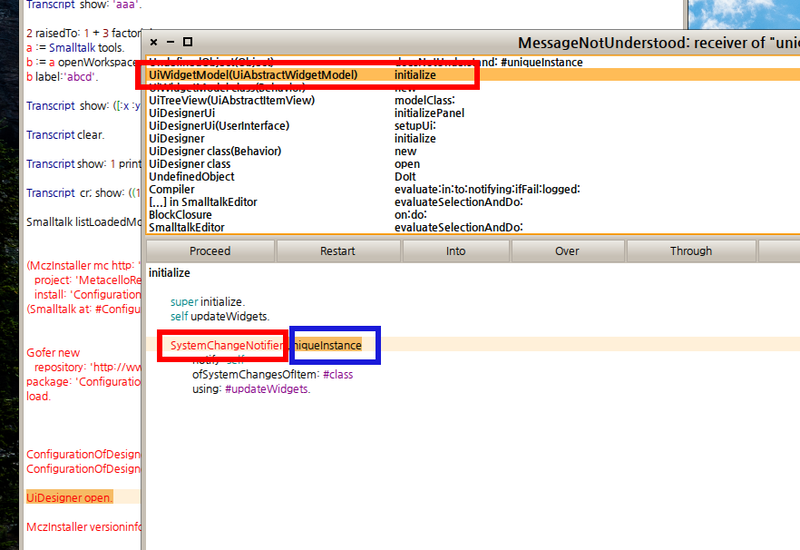This screenshot has width=800, height=550.
Task: Minimize the debugger window
Action: (170, 42)
